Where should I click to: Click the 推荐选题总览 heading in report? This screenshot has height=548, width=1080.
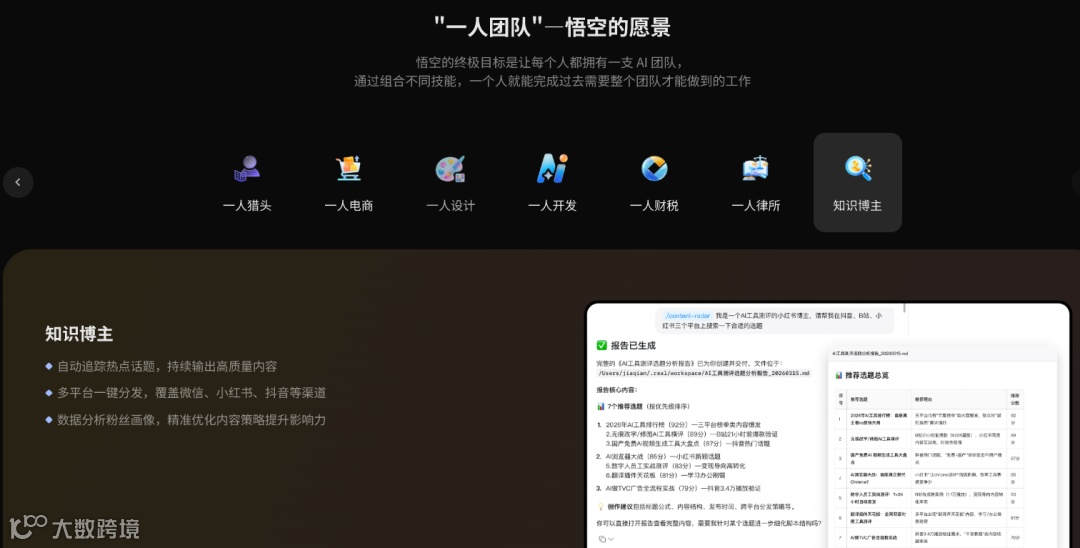(866, 375)
